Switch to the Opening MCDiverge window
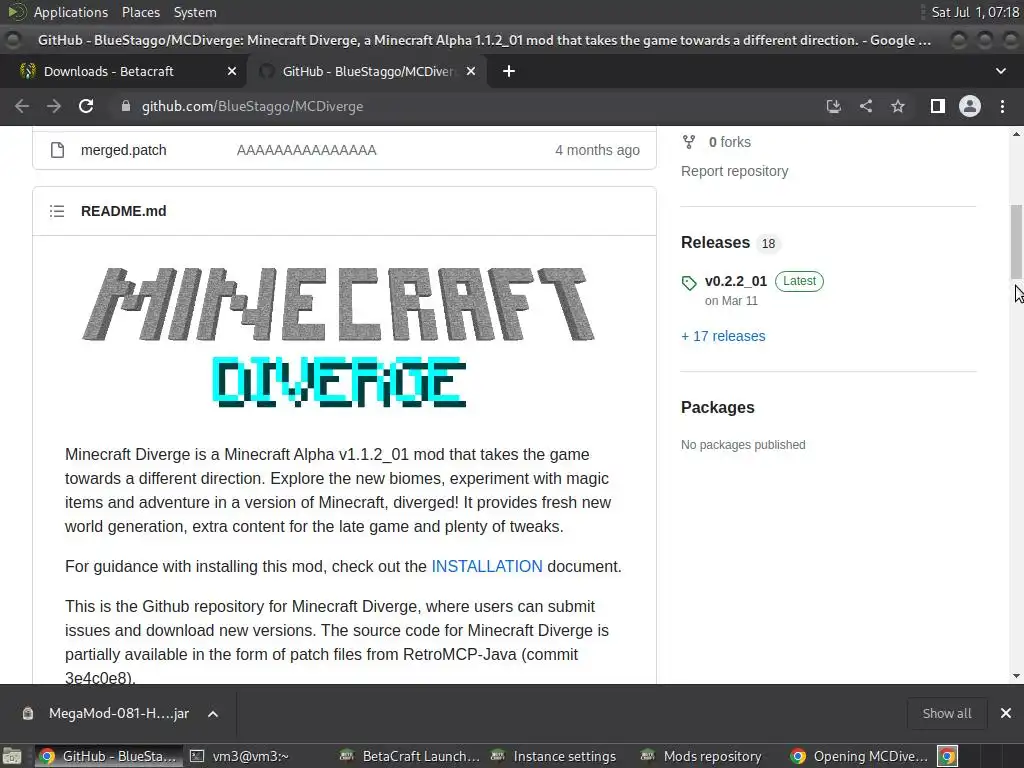This screenshot has height=768, width=1024. pos(859,756)
